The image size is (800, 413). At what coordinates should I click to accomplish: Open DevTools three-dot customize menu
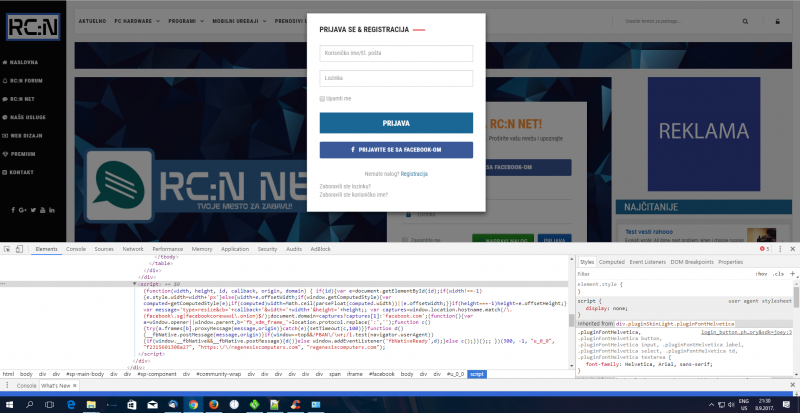coord(780,249)
